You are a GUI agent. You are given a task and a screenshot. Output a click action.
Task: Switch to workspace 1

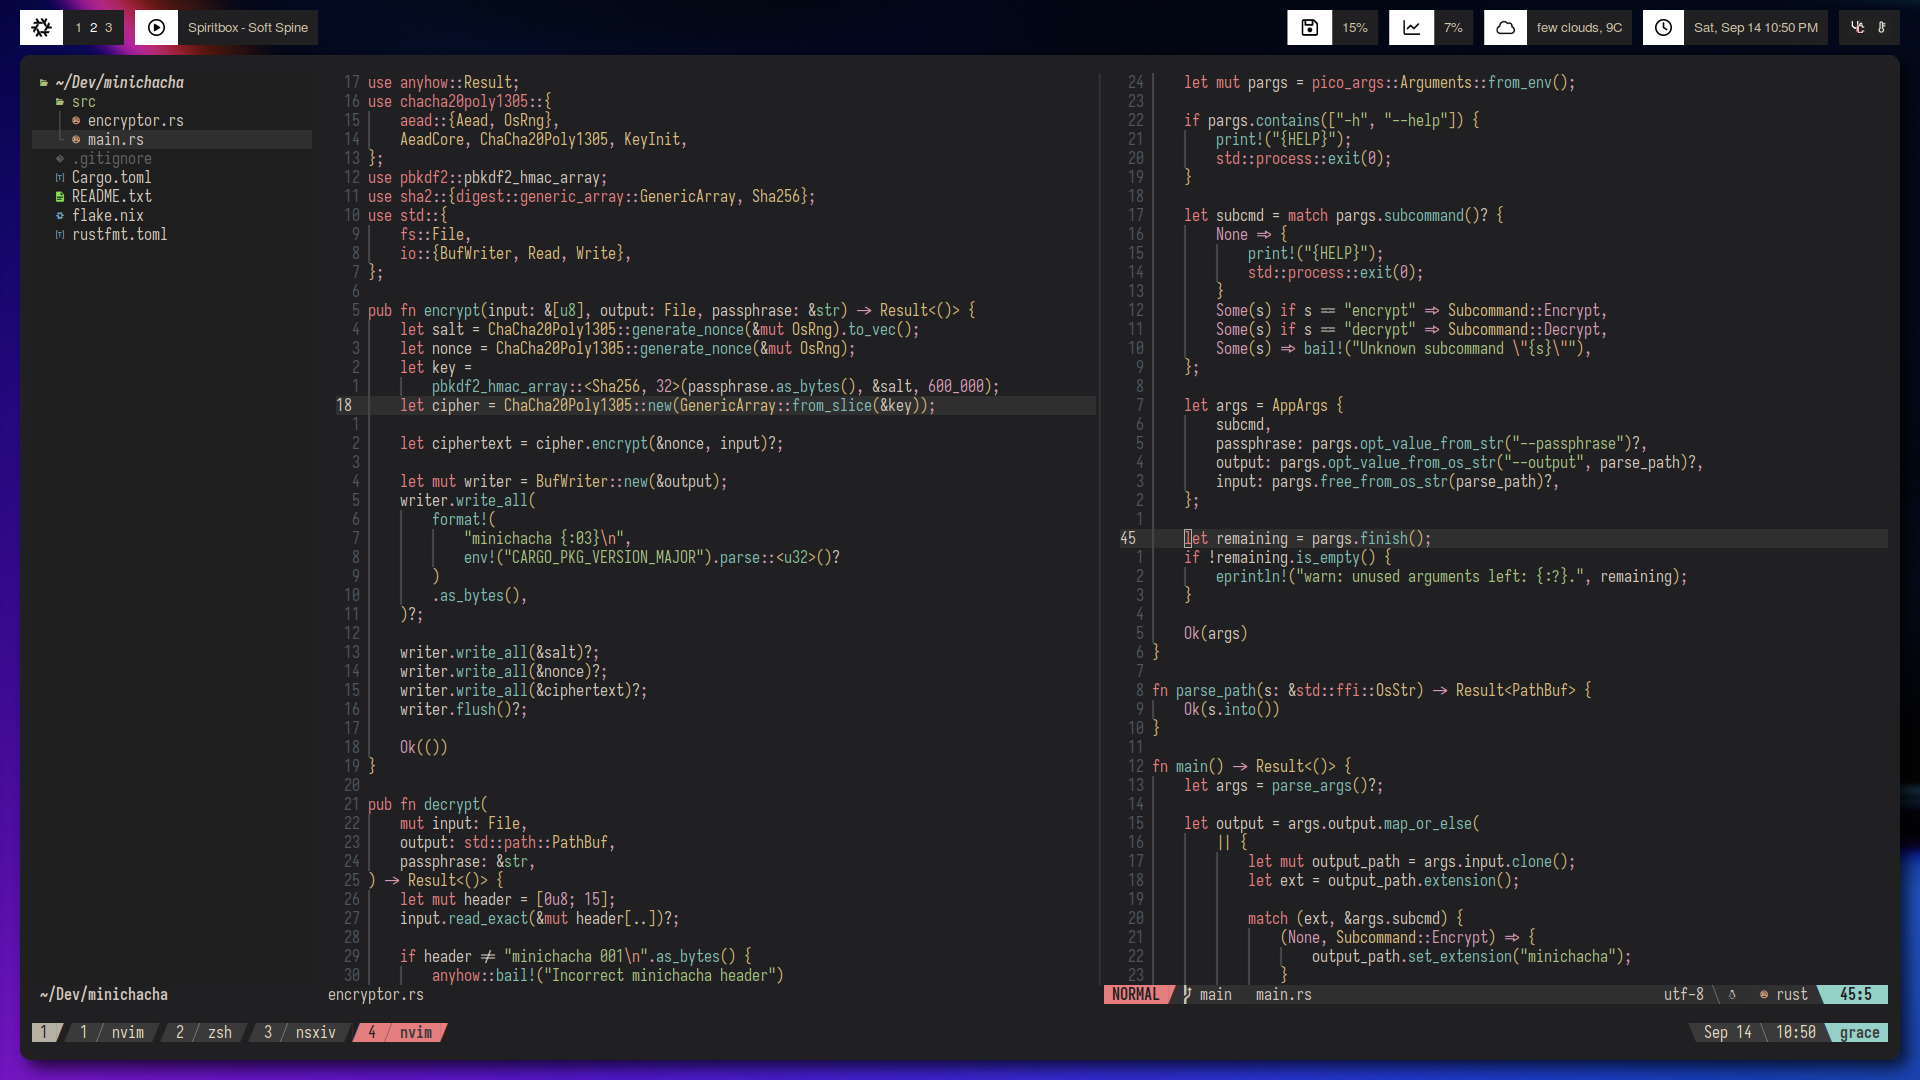pyautogui.click(x=78, y=28)
